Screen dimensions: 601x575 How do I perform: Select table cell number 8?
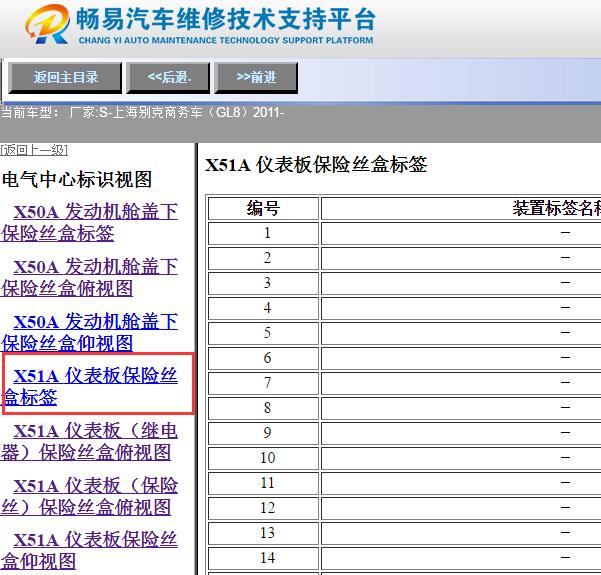pyautogui.click(x=263, y=408)
